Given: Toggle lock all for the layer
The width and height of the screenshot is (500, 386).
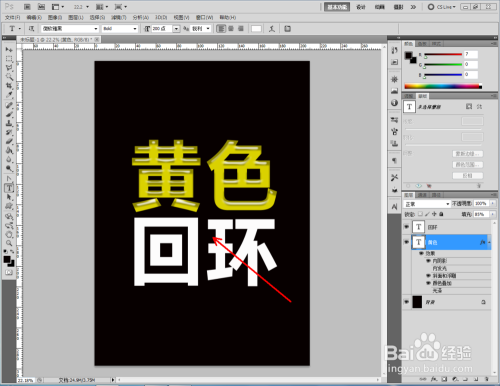Looking at the screenshot, I should (441, 214).
